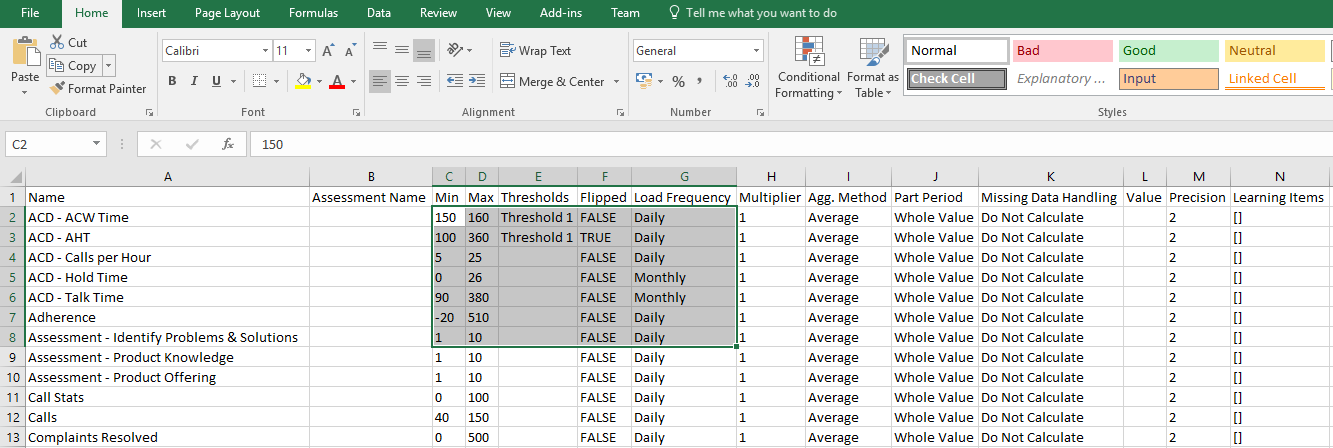Select the column H header
The height and width of the screenshot is (448, 1333).
point(770,177)
